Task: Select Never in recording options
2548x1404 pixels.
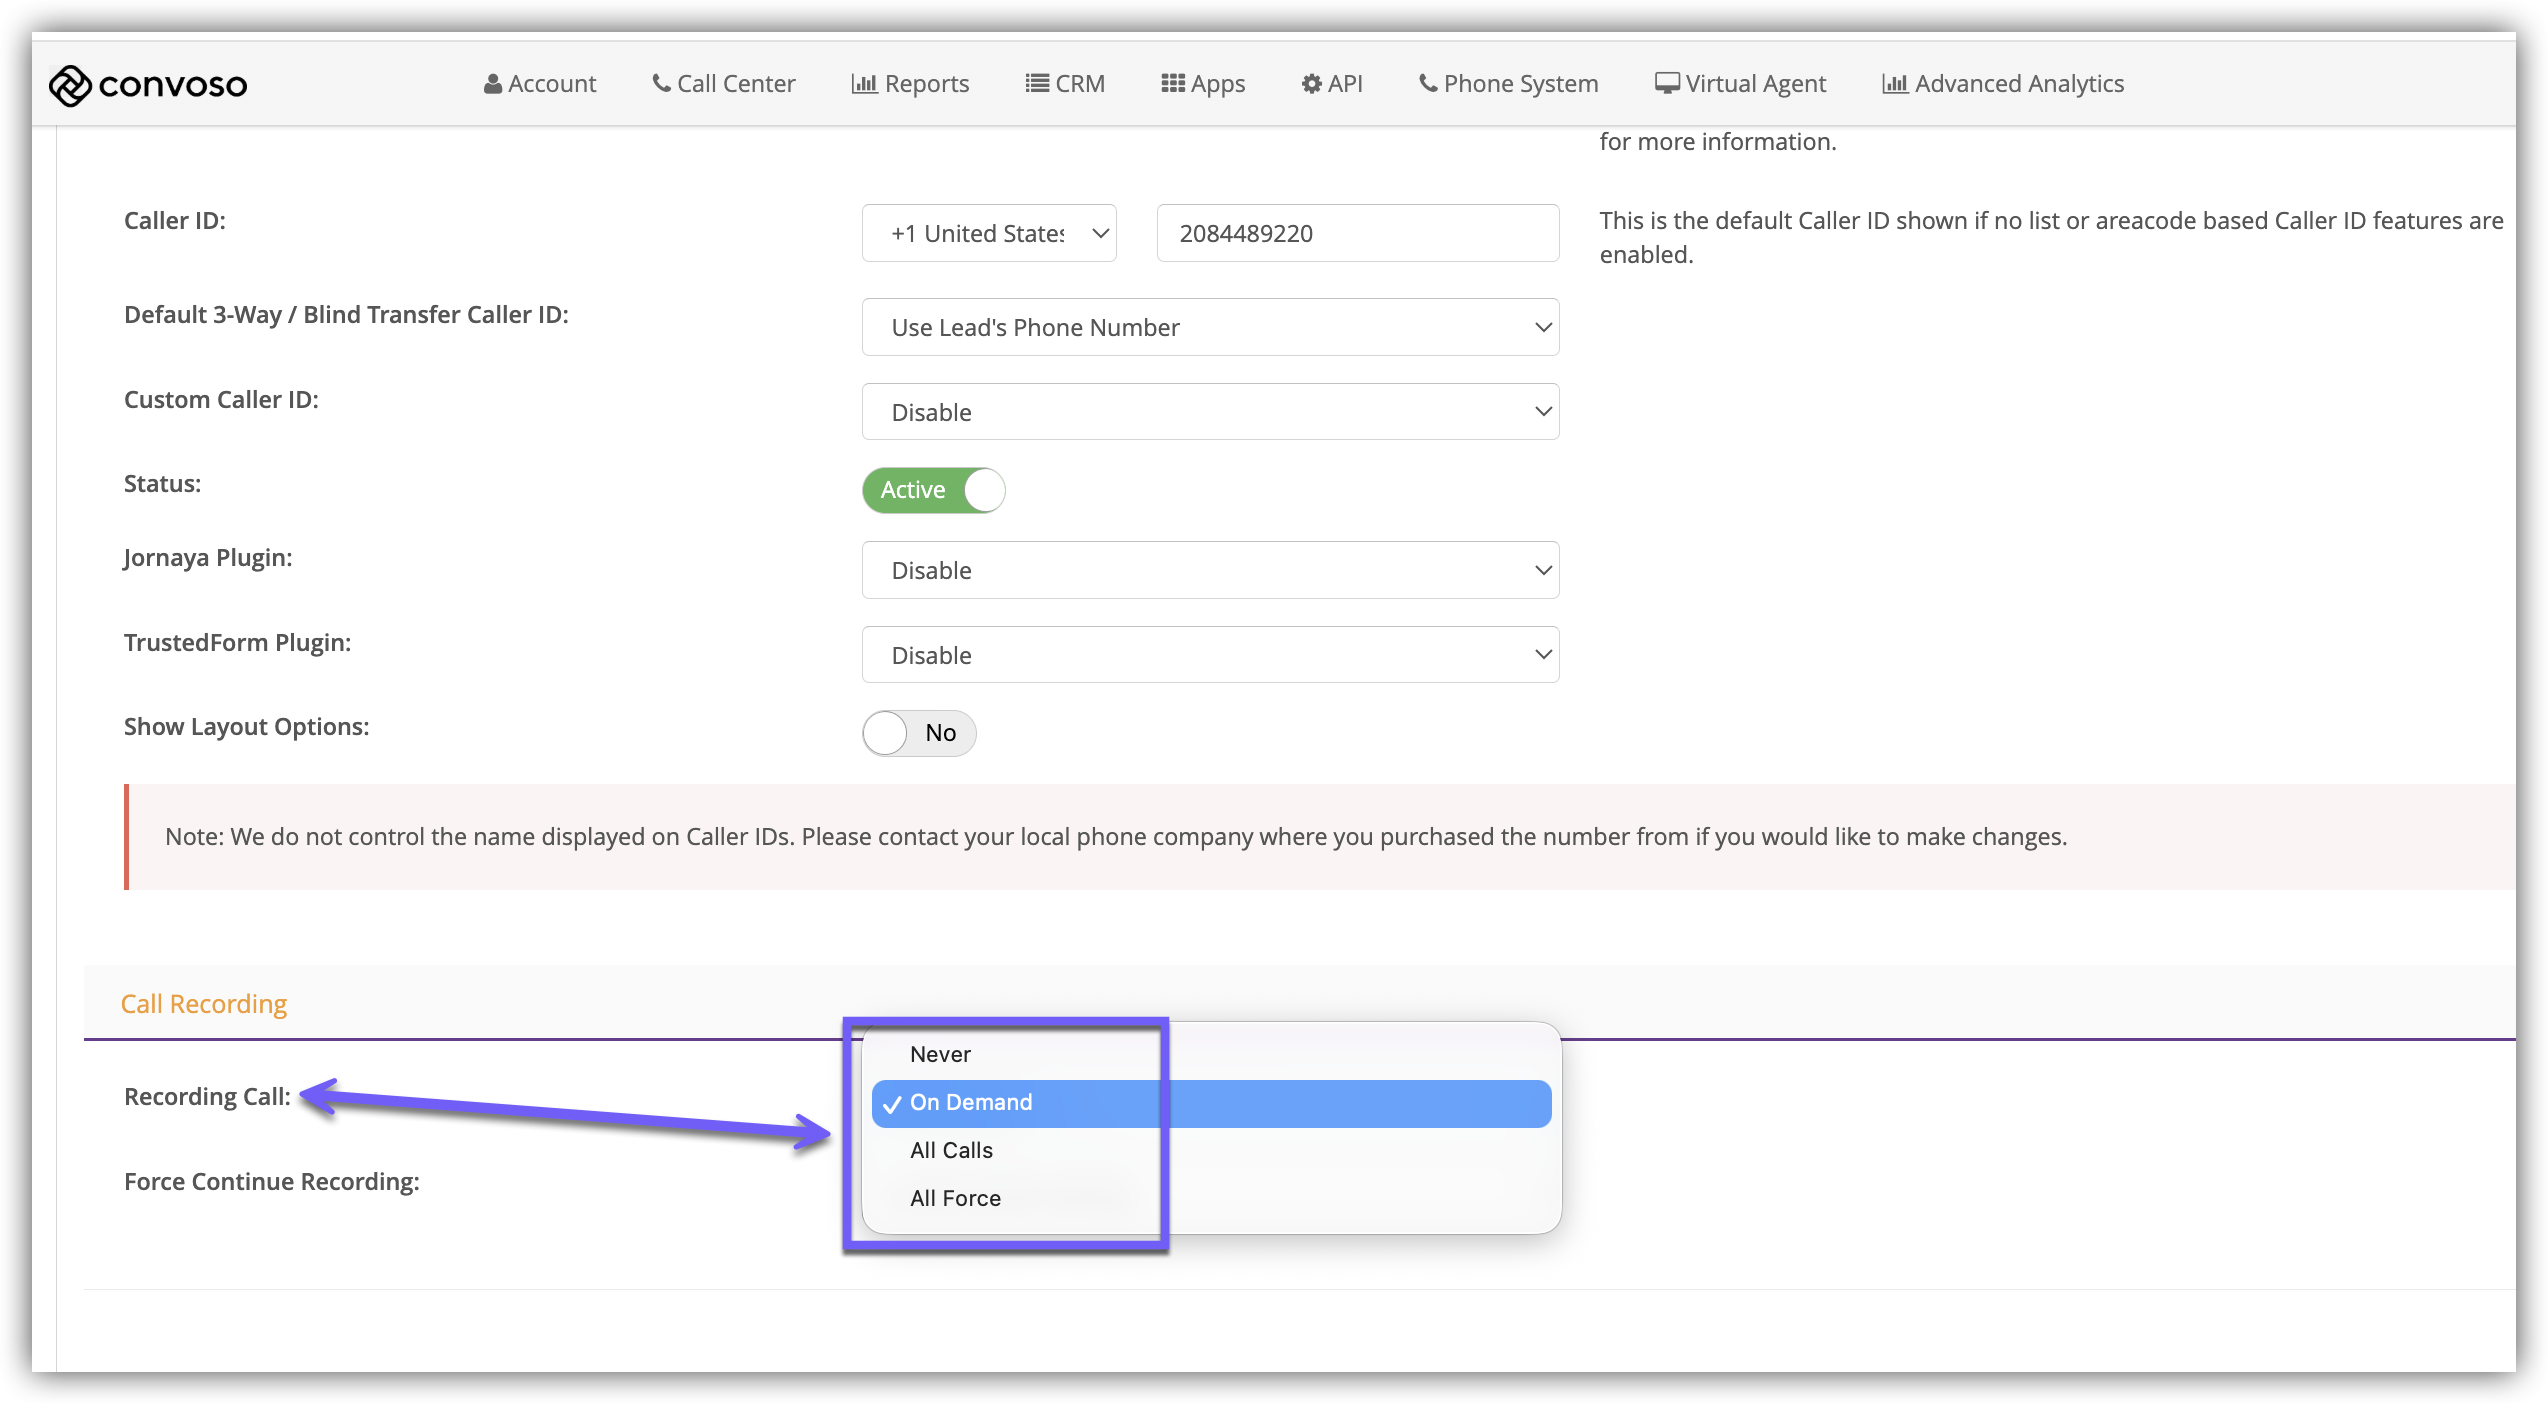Action: point(940,1054)
